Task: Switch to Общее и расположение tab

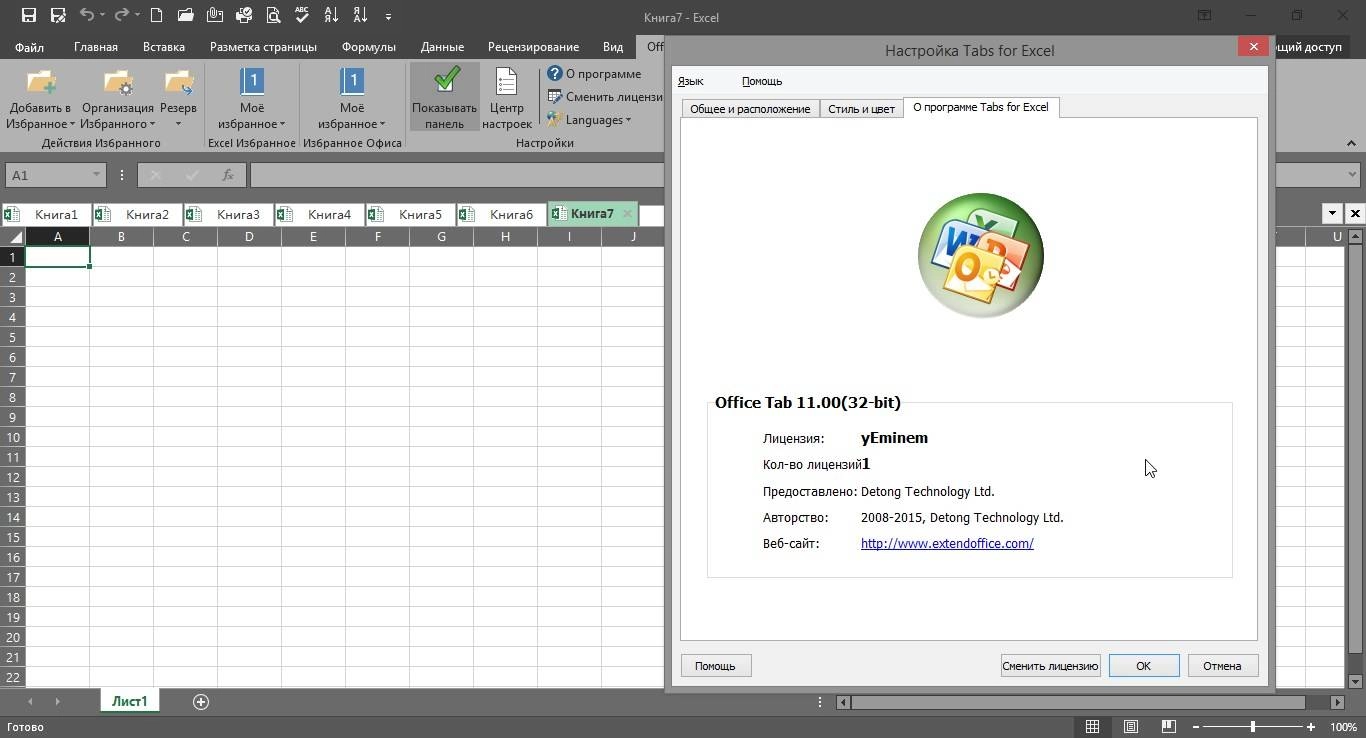Action: click(750, 109)
